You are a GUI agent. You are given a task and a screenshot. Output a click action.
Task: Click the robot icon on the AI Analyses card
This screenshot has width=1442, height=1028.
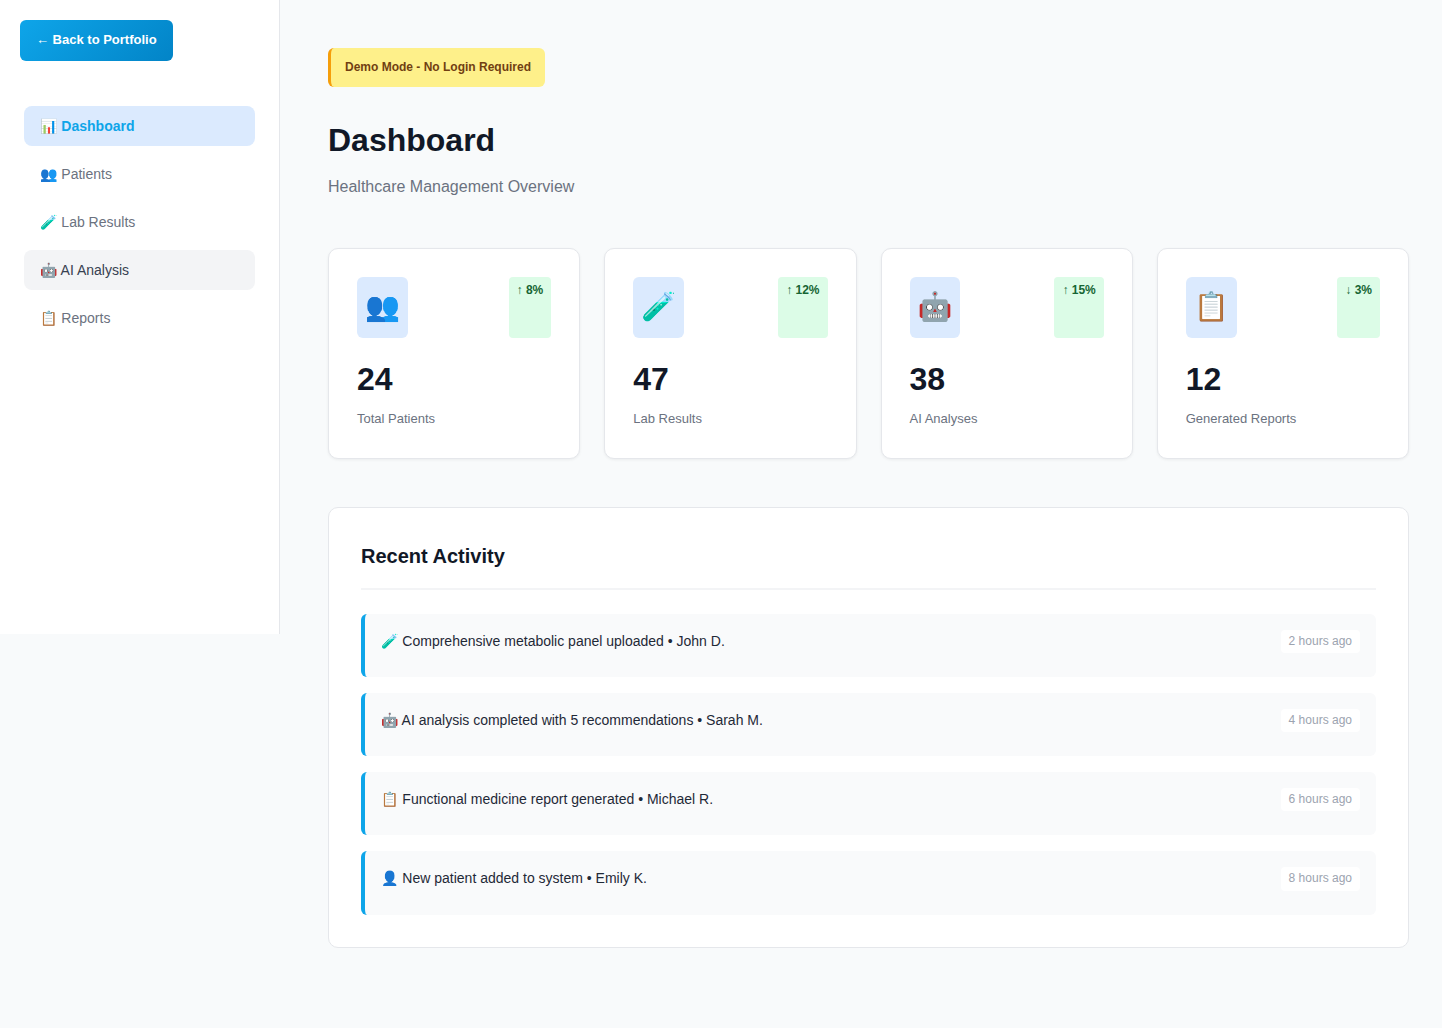click(934, 307)
